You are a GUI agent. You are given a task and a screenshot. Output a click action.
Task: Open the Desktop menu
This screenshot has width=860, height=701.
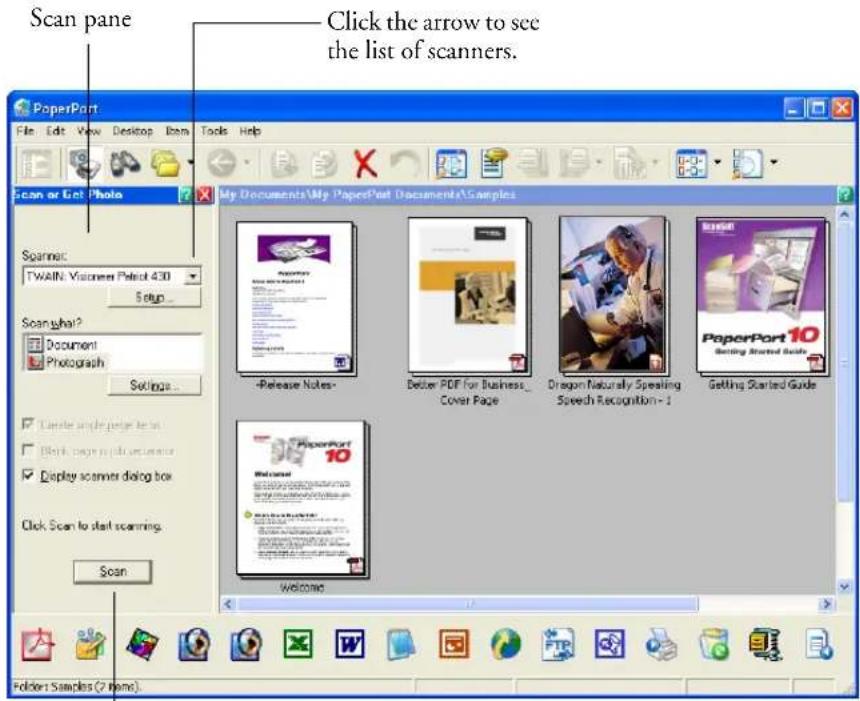[132, 131]
